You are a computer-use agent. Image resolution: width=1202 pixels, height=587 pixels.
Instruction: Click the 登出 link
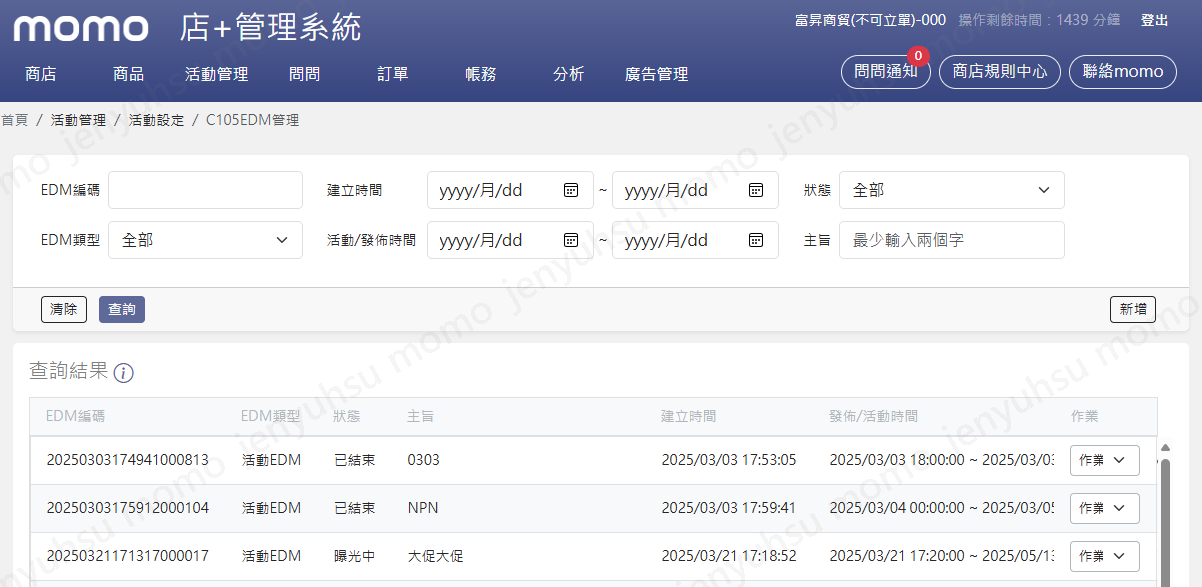(x=1154, y=20)
